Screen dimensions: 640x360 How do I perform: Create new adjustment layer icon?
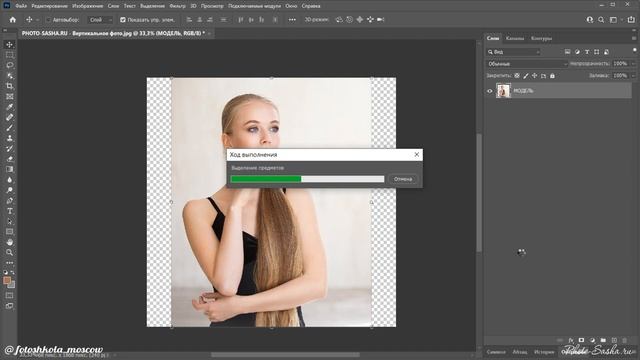click(592, 340)
